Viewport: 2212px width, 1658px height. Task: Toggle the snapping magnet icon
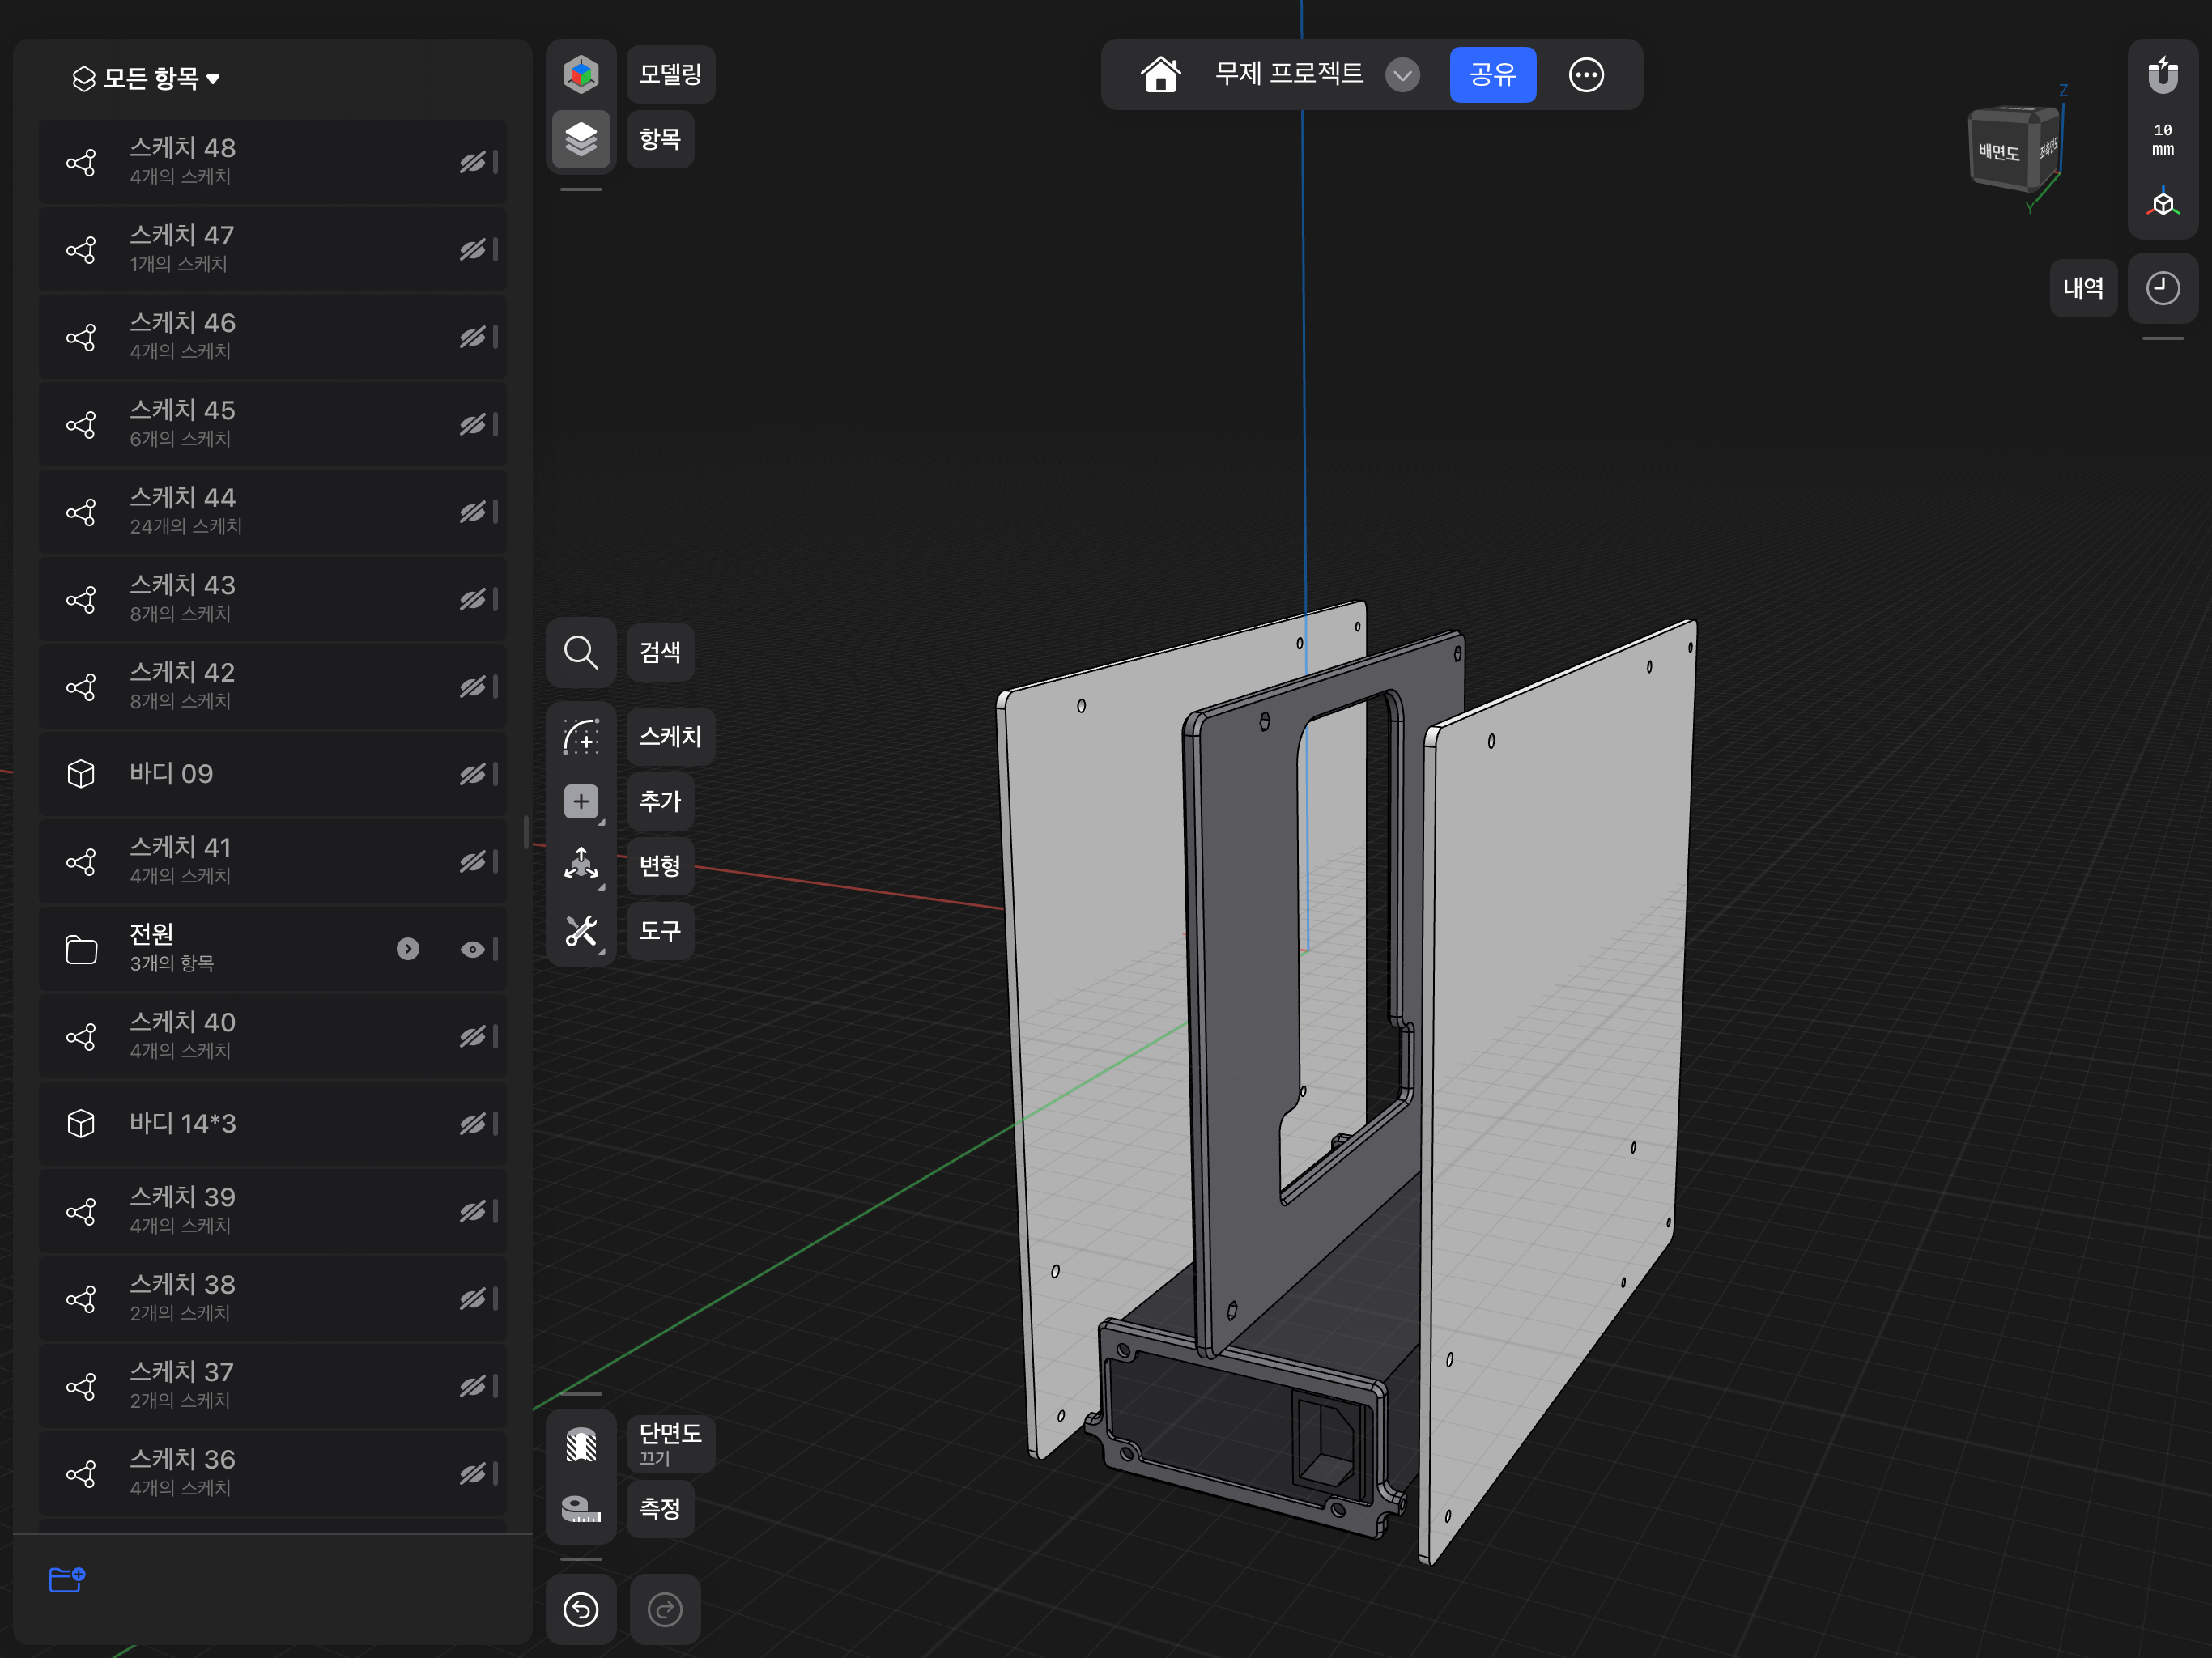point(2163,74)
